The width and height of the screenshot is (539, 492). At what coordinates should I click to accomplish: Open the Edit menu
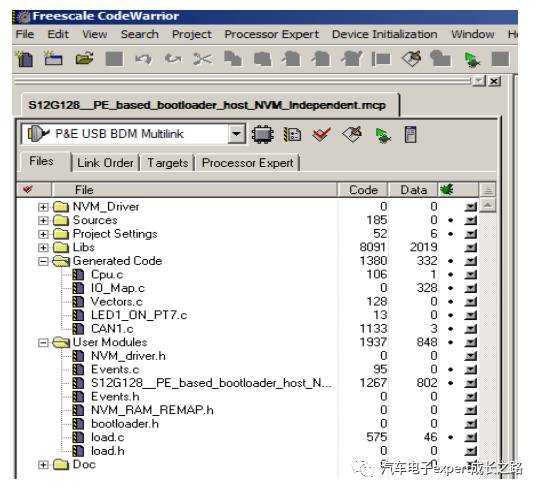[58, 34]
